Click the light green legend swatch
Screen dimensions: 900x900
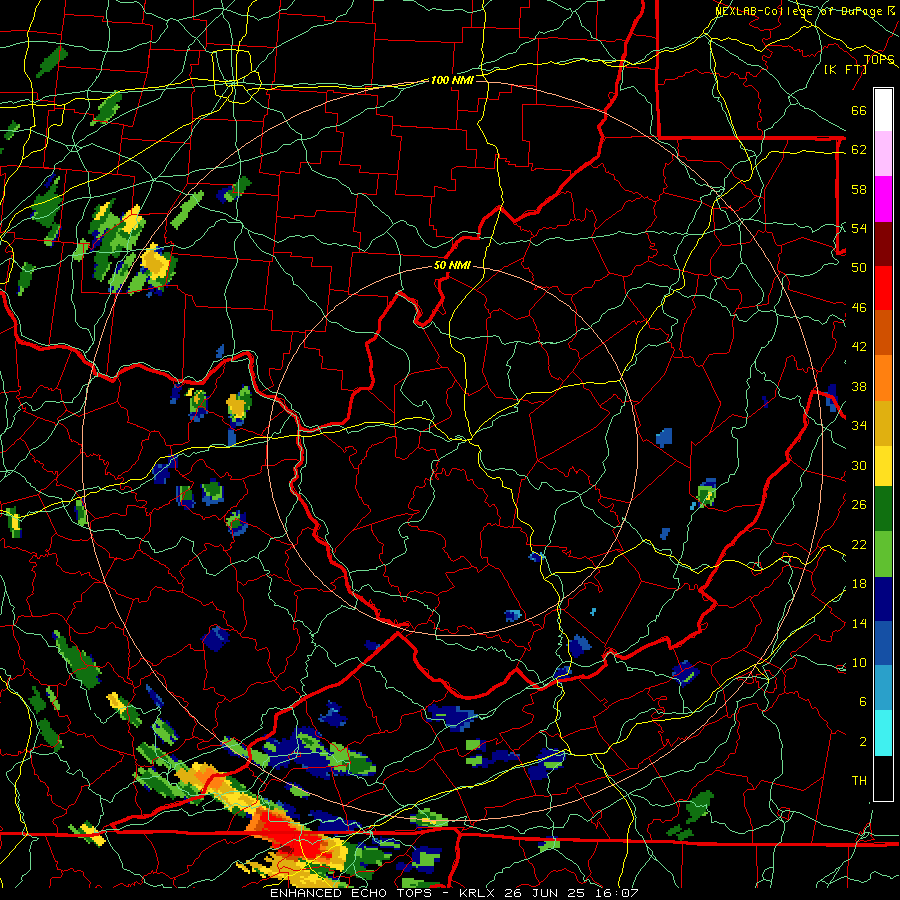[883, 554]
